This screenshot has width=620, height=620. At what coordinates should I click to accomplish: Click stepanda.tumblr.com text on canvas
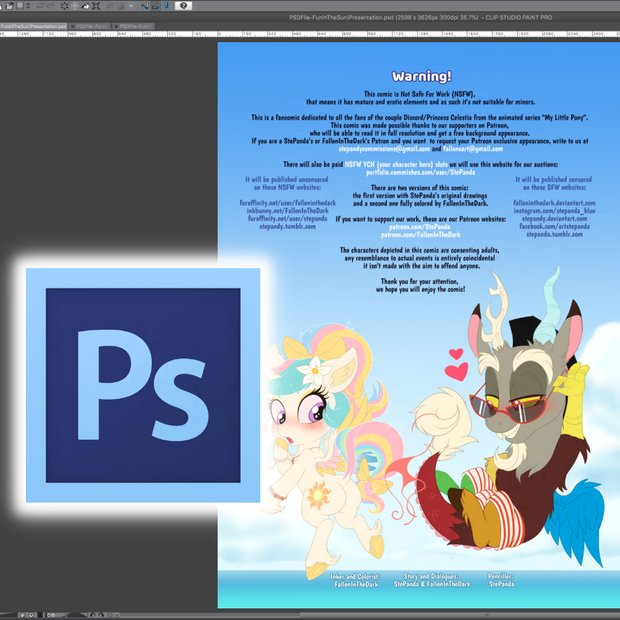554,234
